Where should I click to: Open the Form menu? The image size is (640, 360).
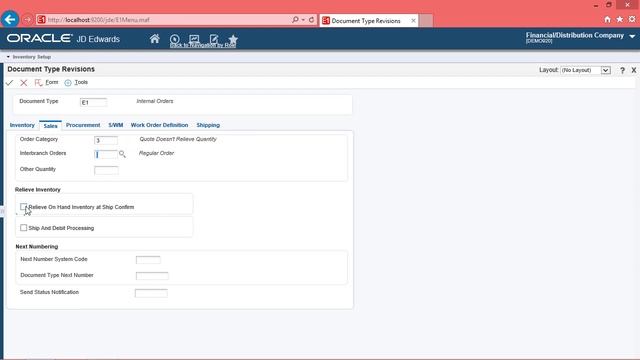pyautogui.click(x=52, y=82)
